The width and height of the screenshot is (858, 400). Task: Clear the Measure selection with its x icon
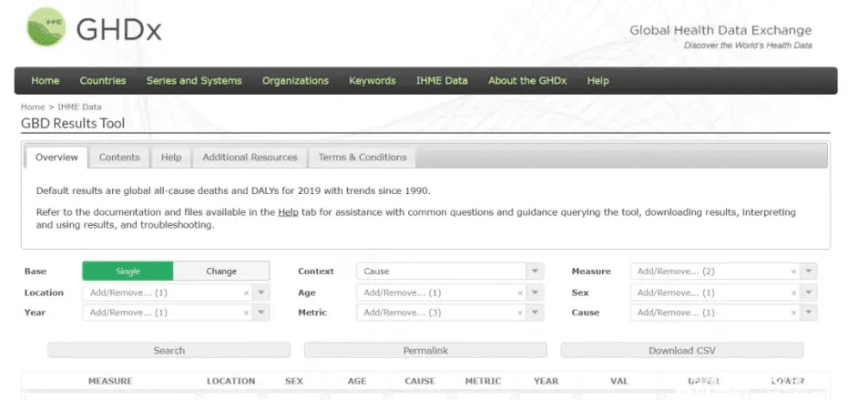794,272
